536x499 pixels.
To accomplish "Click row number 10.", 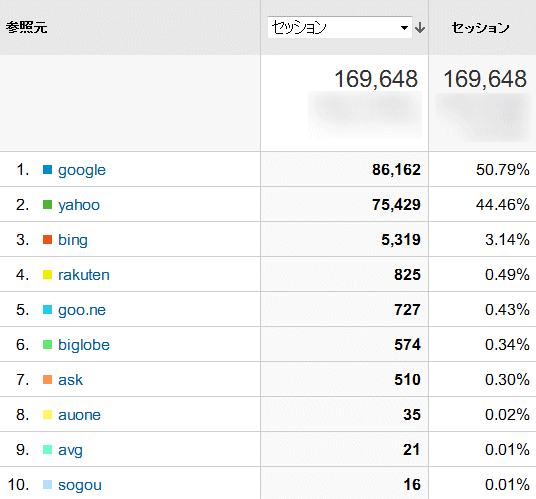I will (18, 485).
